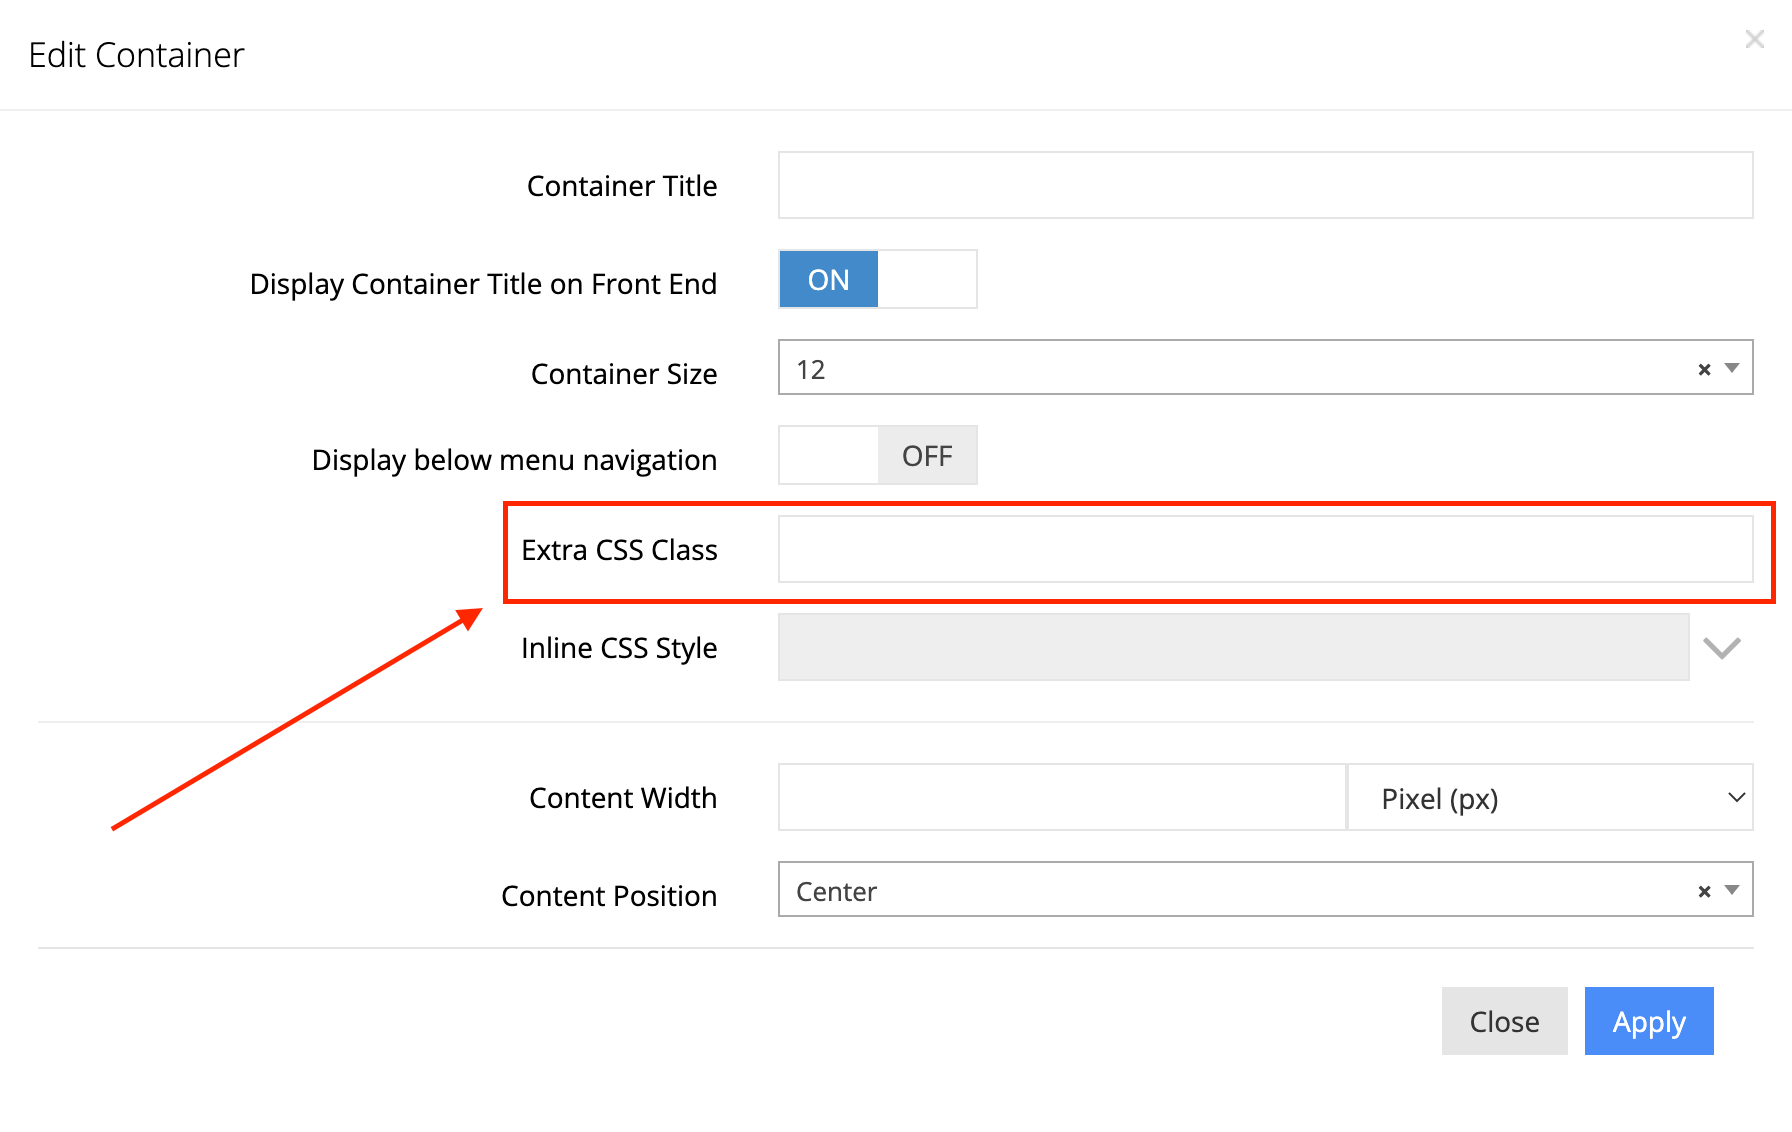1792x1132 pixels.
Task: Enable Display below menu navigation
Action: (877, 455)
